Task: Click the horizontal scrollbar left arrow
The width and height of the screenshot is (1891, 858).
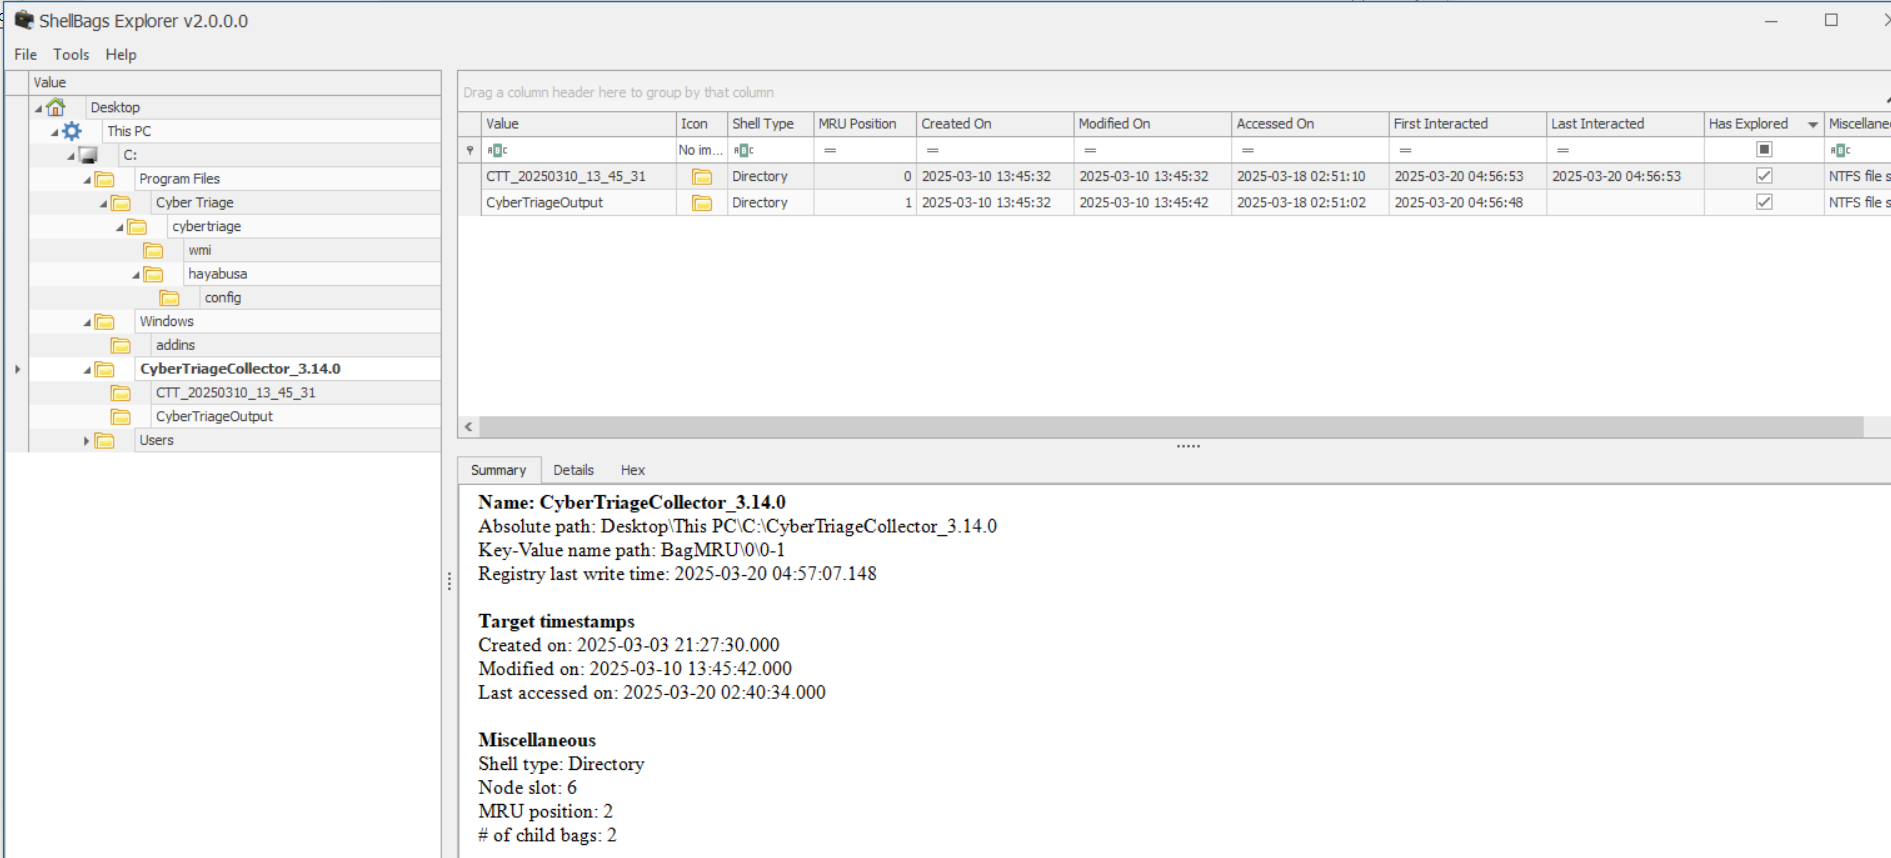Action: [x=469, y=427]
